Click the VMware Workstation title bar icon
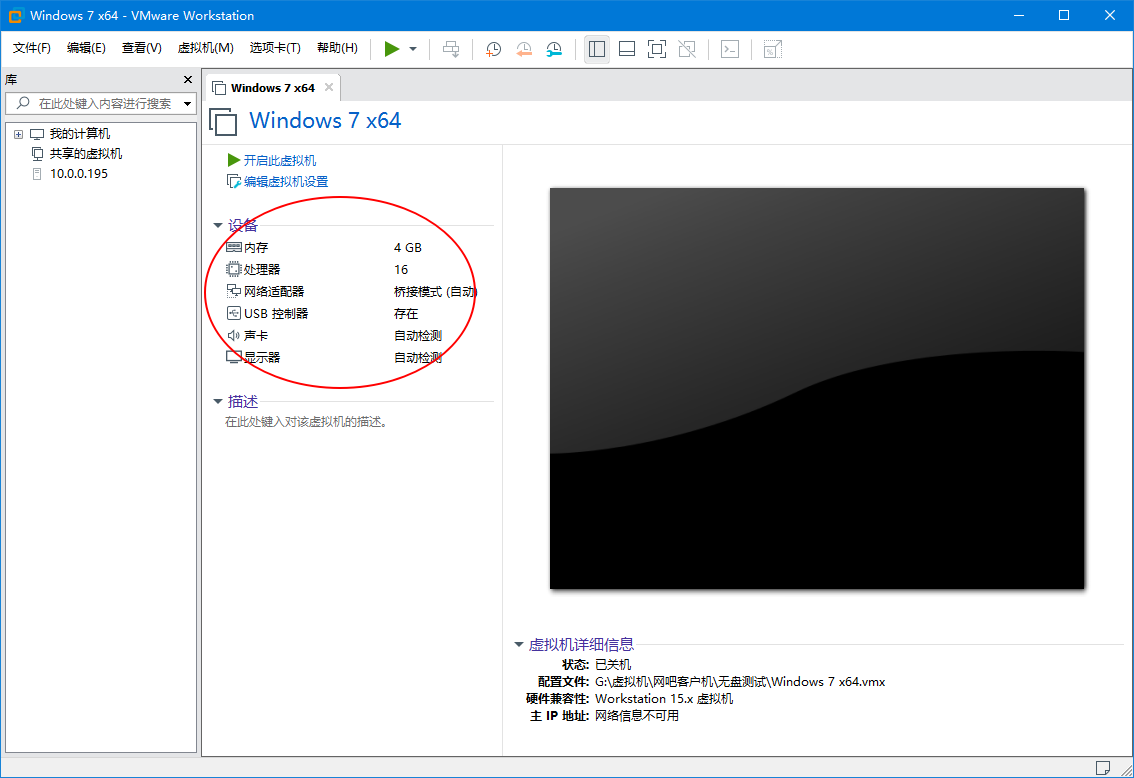 (x=15, y=15)
